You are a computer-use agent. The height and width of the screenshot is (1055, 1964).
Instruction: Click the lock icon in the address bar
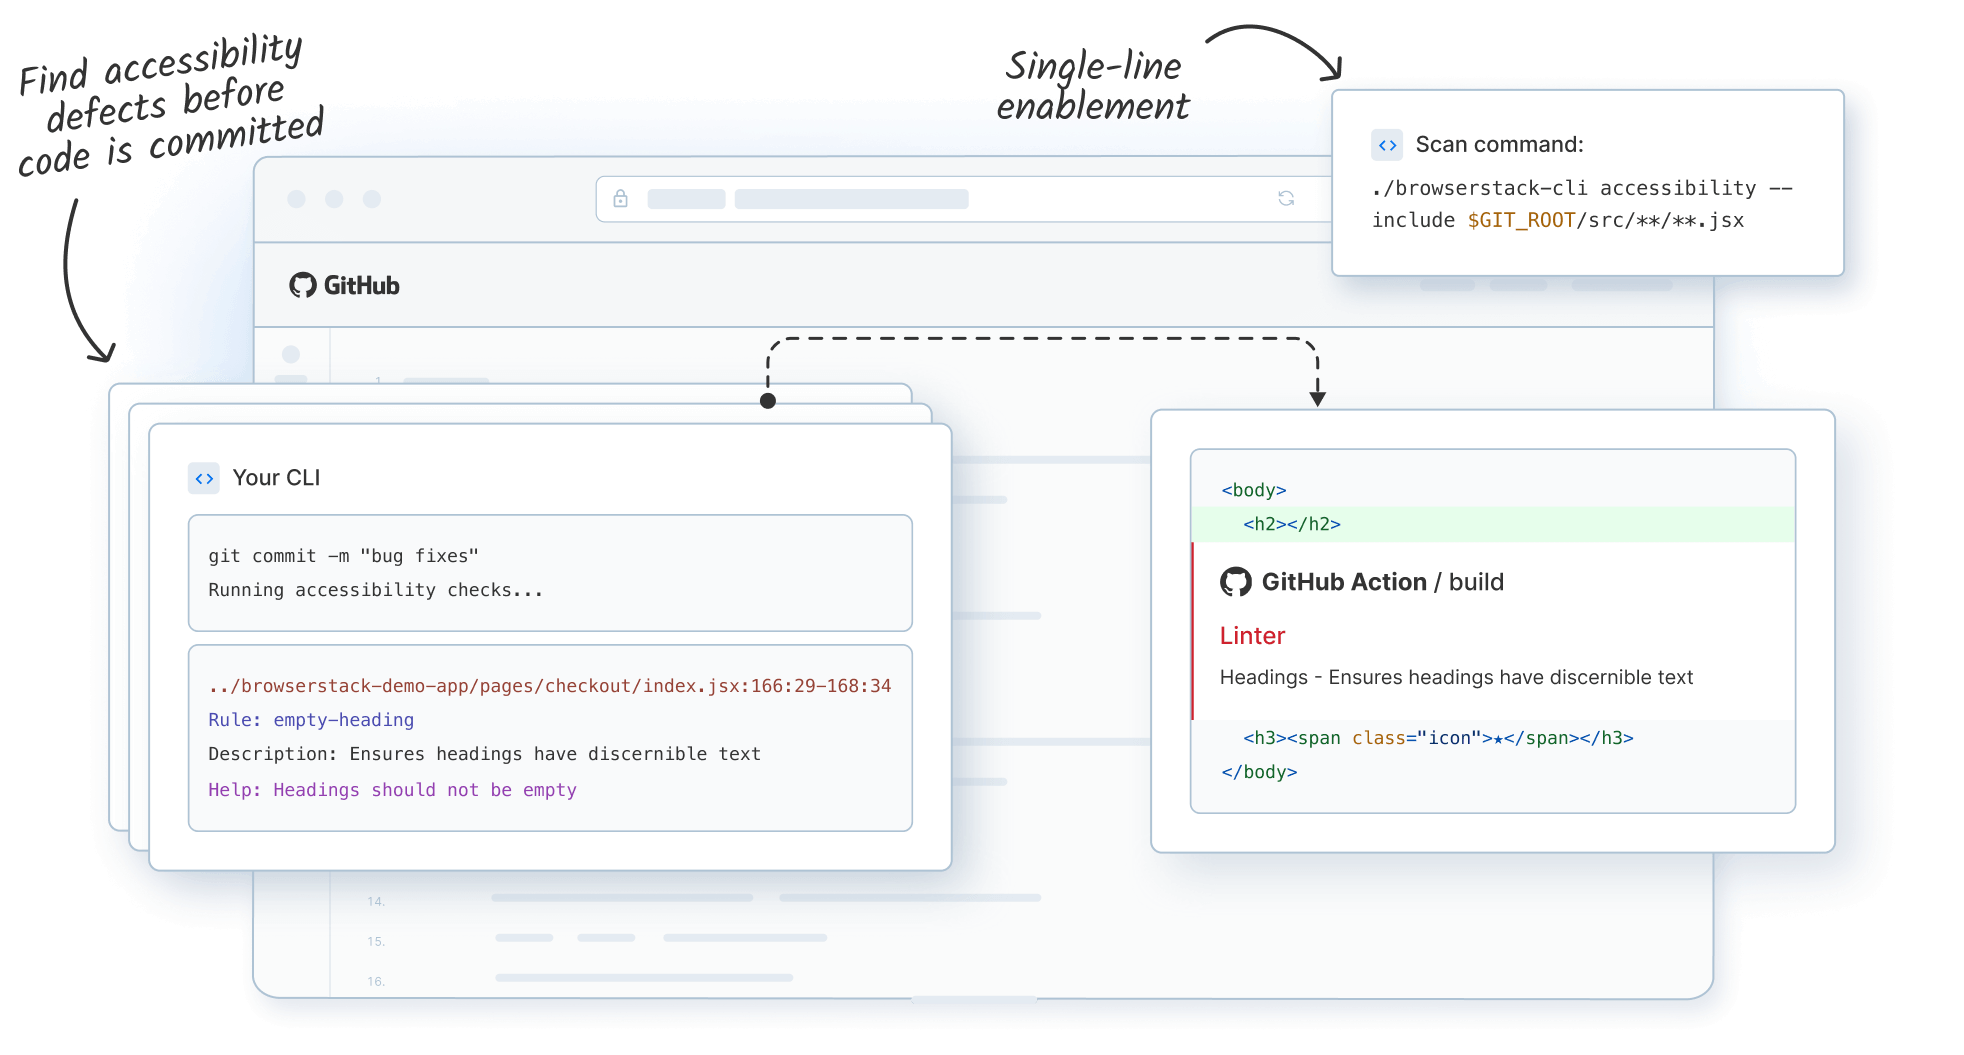(x=620, y=198)
